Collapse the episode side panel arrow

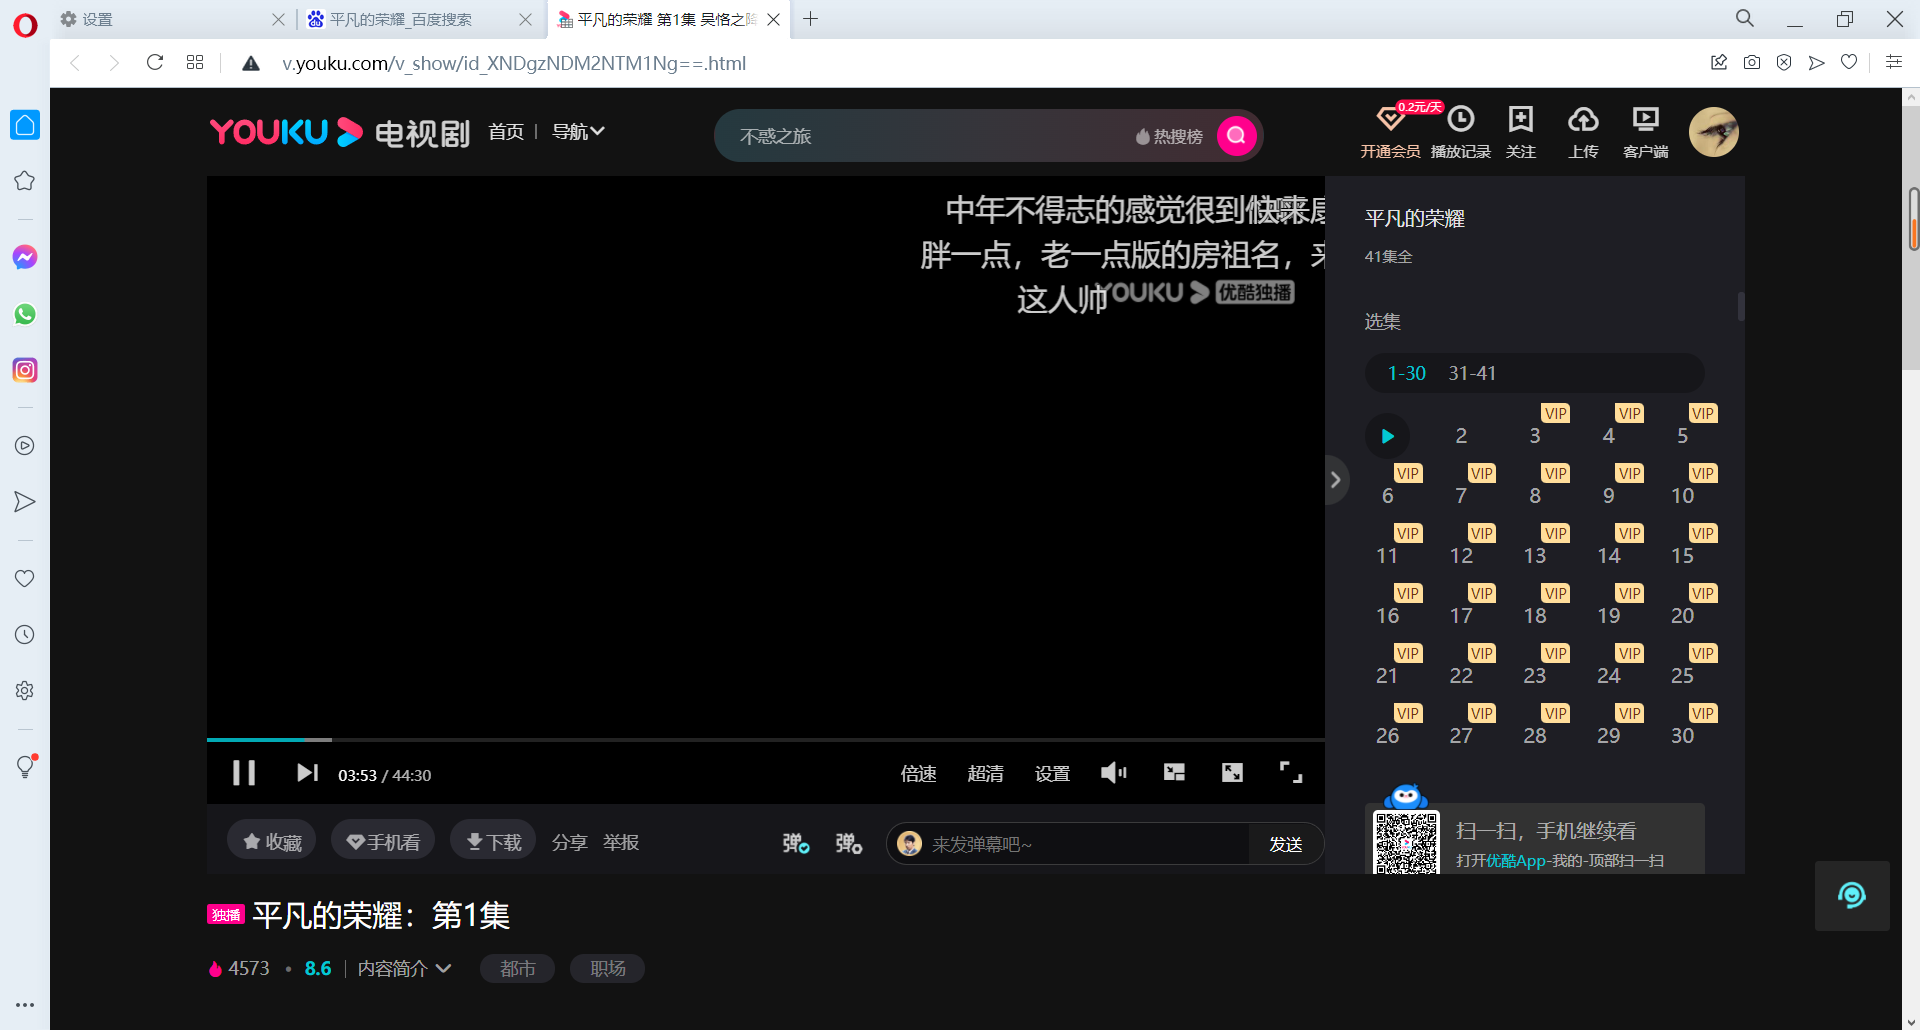pyautogui.click(x=1336, y=480)
